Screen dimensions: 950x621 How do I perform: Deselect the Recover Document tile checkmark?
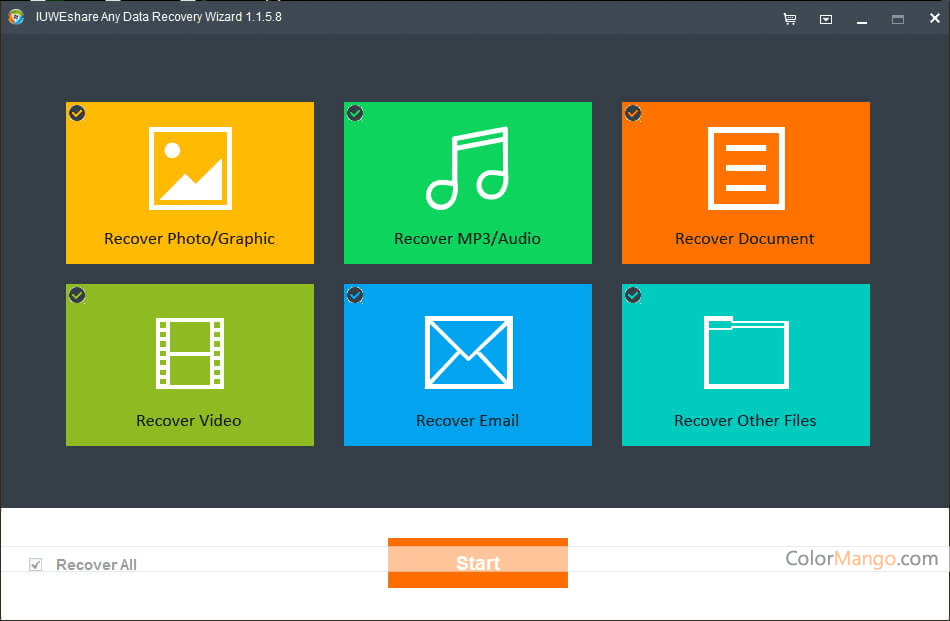633,113
